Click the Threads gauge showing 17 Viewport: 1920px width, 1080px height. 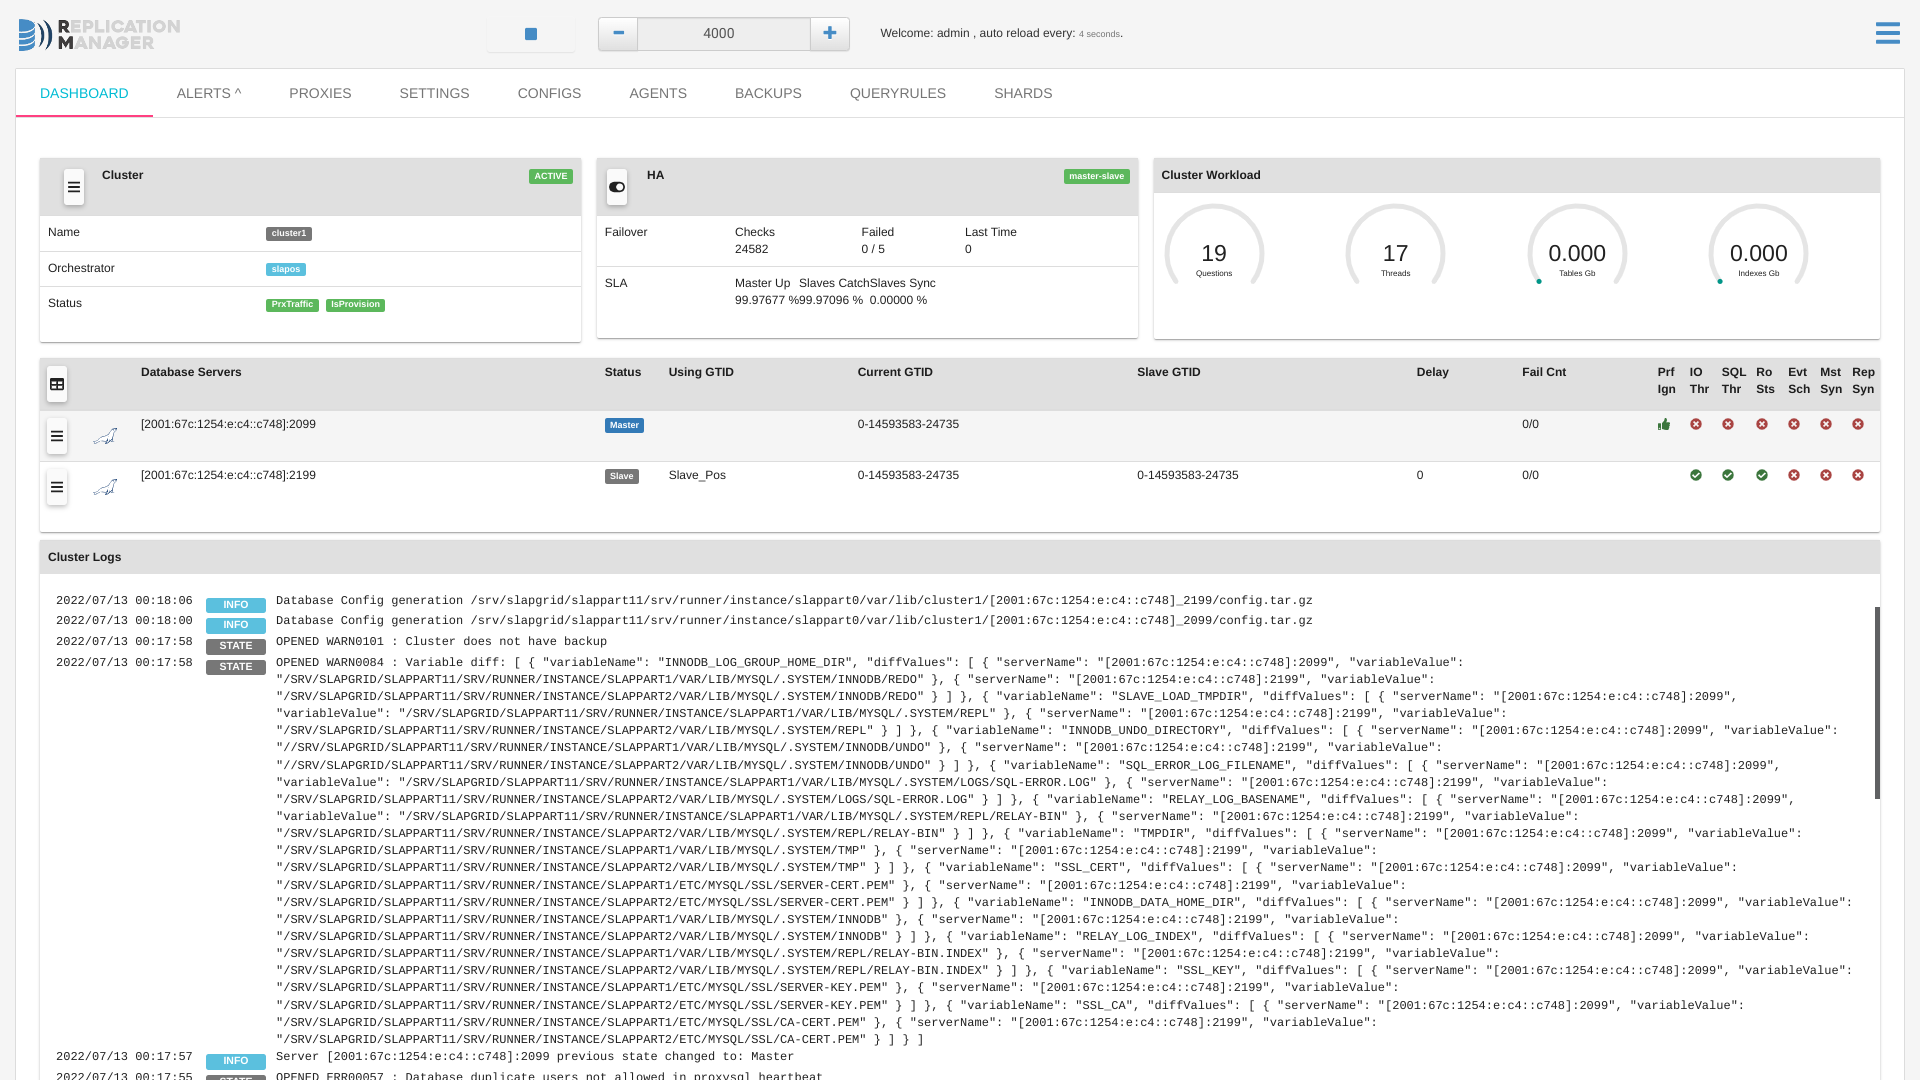click(x=1395, y=246)
